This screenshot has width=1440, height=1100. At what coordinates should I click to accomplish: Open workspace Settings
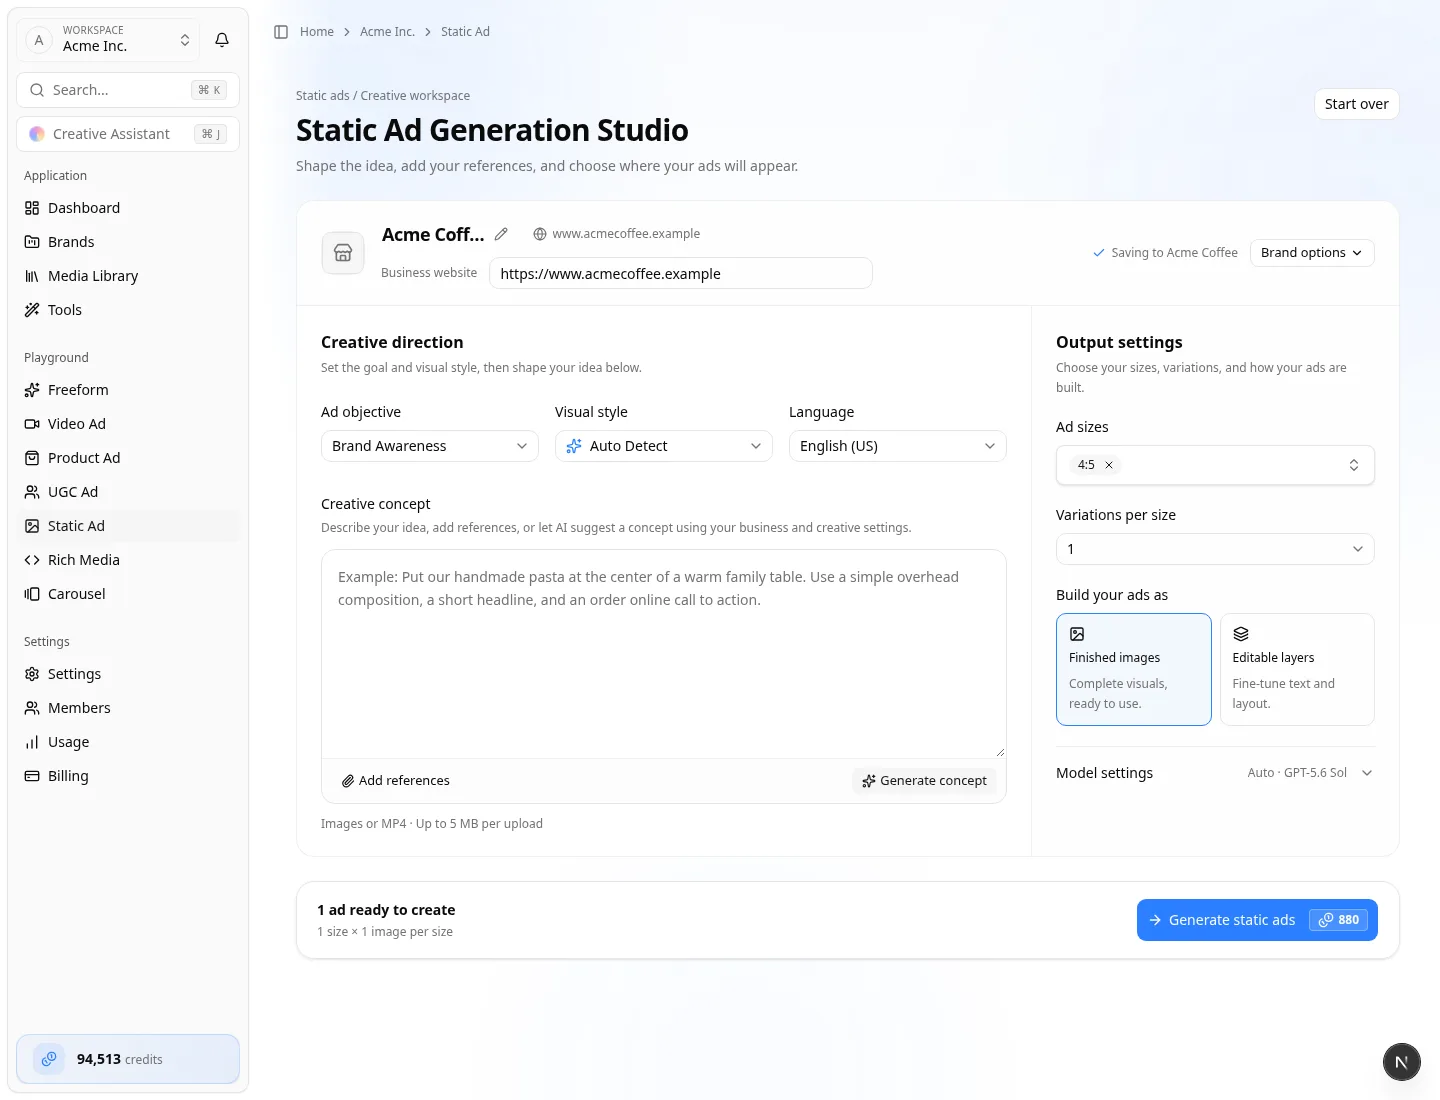pos(128,674)
